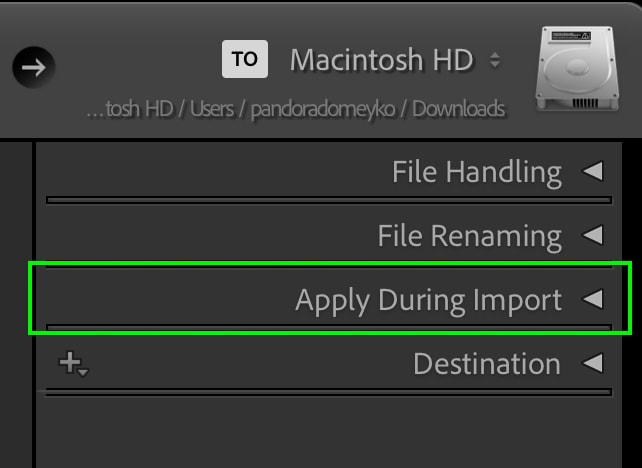
Task: Click the Users segment in destination path
Action: pyautogui.click(x=212, y=109)
